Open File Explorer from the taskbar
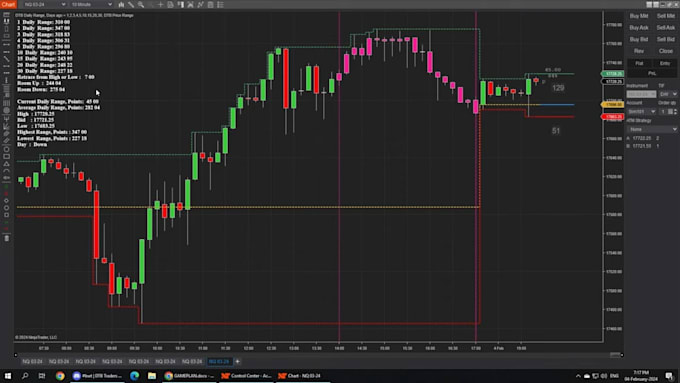Image resolution: width=680 pixels, height=383 pixels. pyautogui.click(x=152, y=376)
